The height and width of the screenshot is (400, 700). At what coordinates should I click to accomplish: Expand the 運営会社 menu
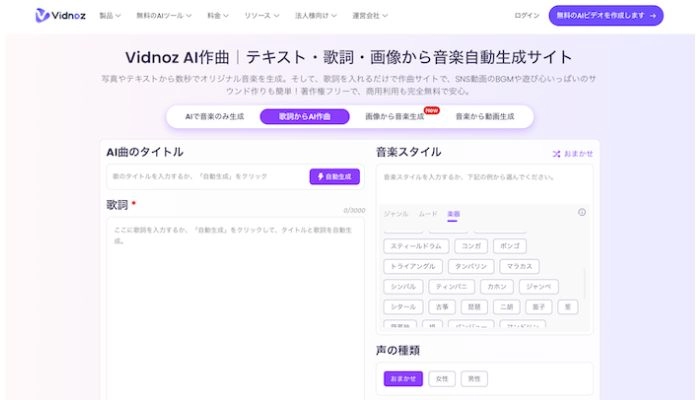click(370, 16)
